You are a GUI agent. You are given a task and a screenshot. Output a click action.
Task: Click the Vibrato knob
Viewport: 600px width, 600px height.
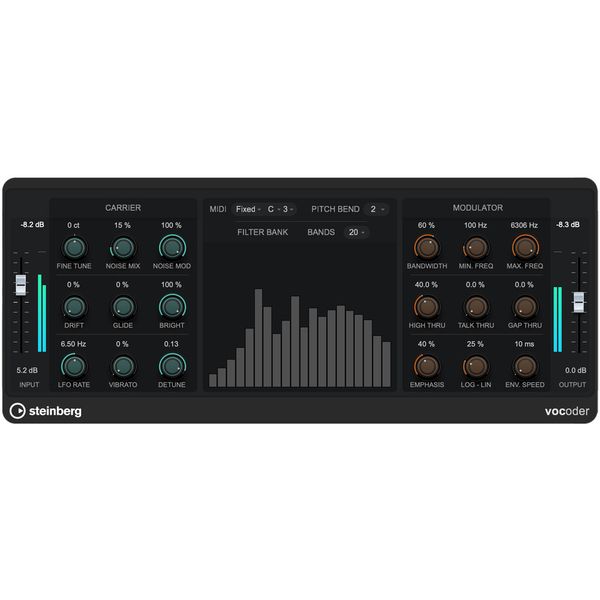tap(123, 366)
